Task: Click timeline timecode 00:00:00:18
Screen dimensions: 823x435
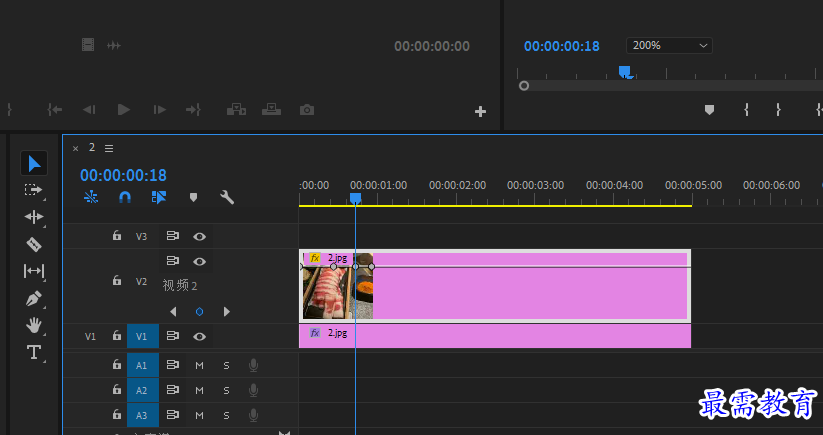Action: [123, 175]
